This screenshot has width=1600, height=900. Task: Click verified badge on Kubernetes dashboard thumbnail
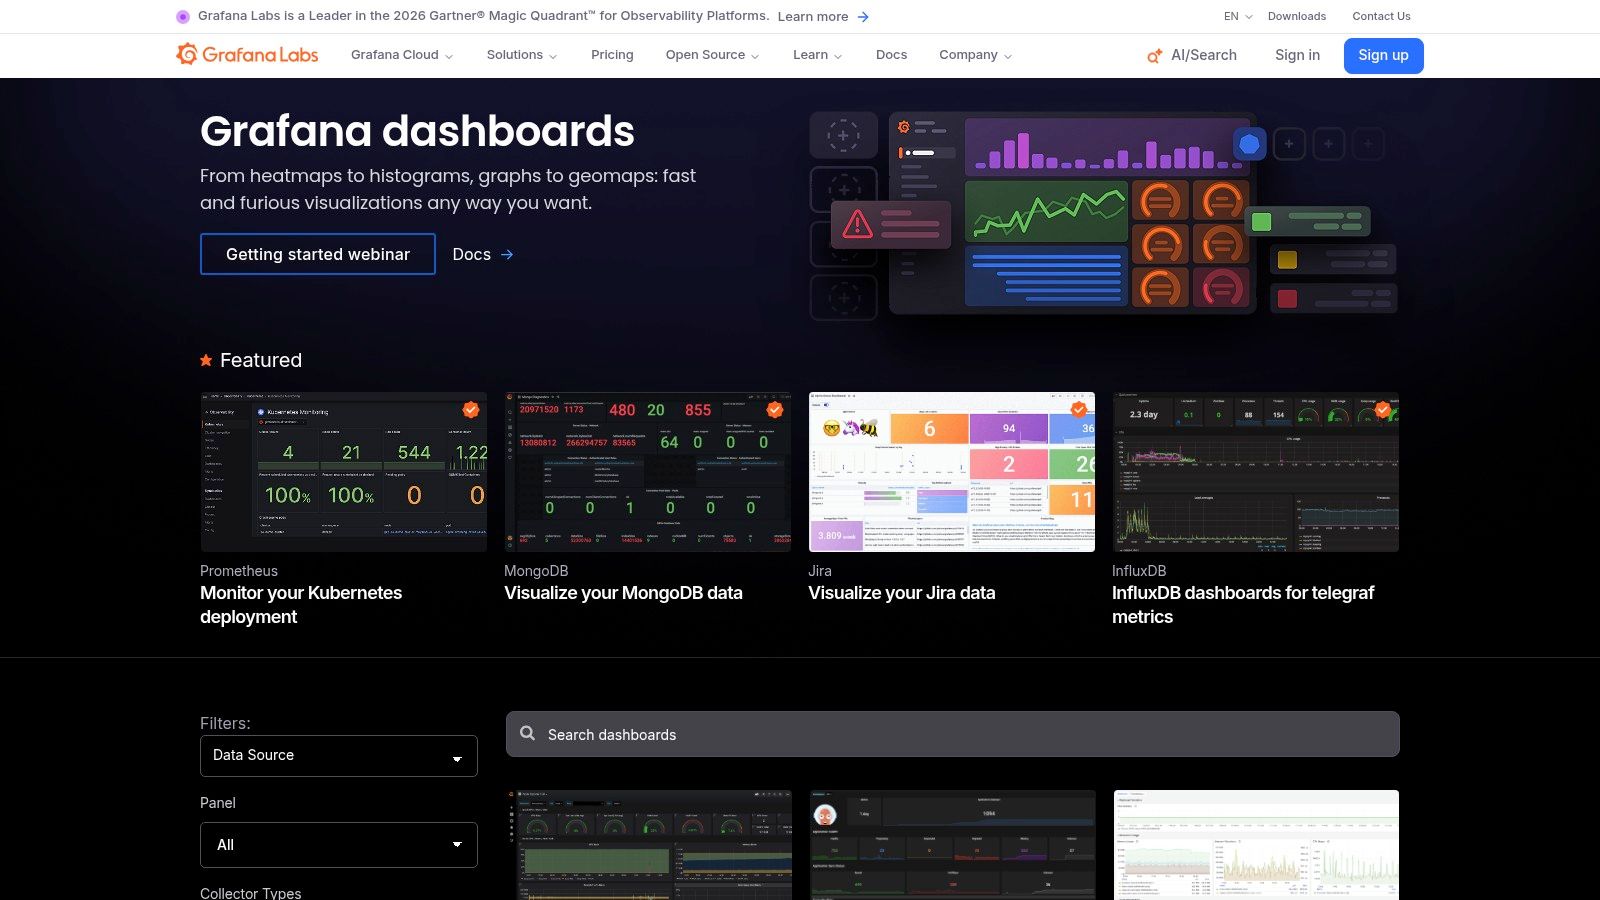tap(470, 409)
